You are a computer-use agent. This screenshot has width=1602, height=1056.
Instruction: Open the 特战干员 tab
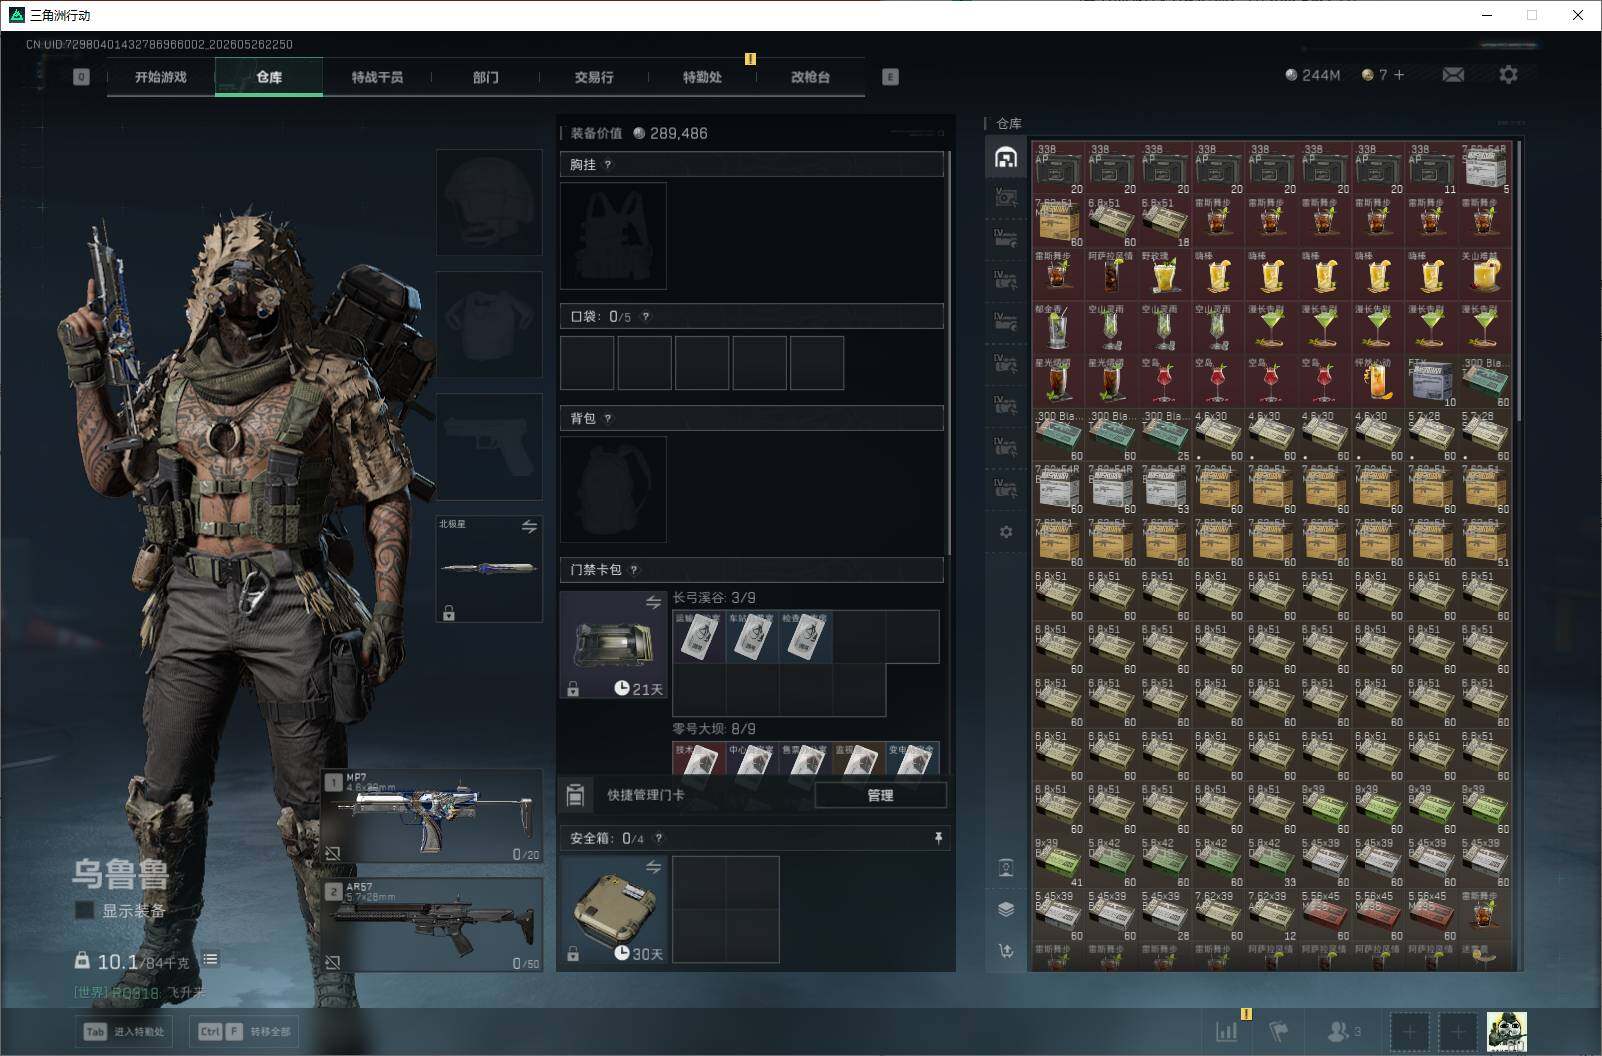pos(377,77)
